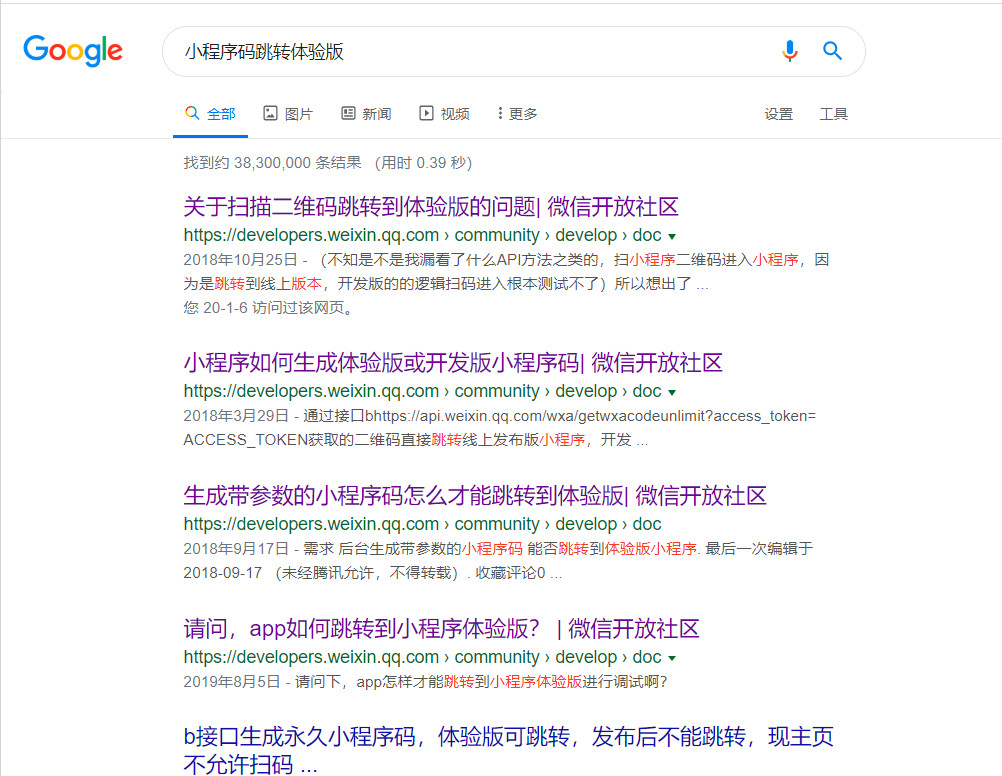Click the results count text 找到约 38,300,000 条结果
The image size is (1002, 776).
pos(272,163)
